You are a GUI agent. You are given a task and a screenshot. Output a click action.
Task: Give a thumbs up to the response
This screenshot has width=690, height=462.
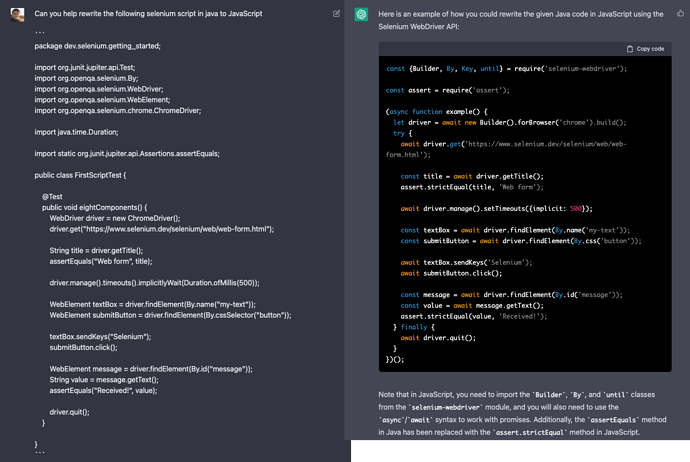(680, 14)
